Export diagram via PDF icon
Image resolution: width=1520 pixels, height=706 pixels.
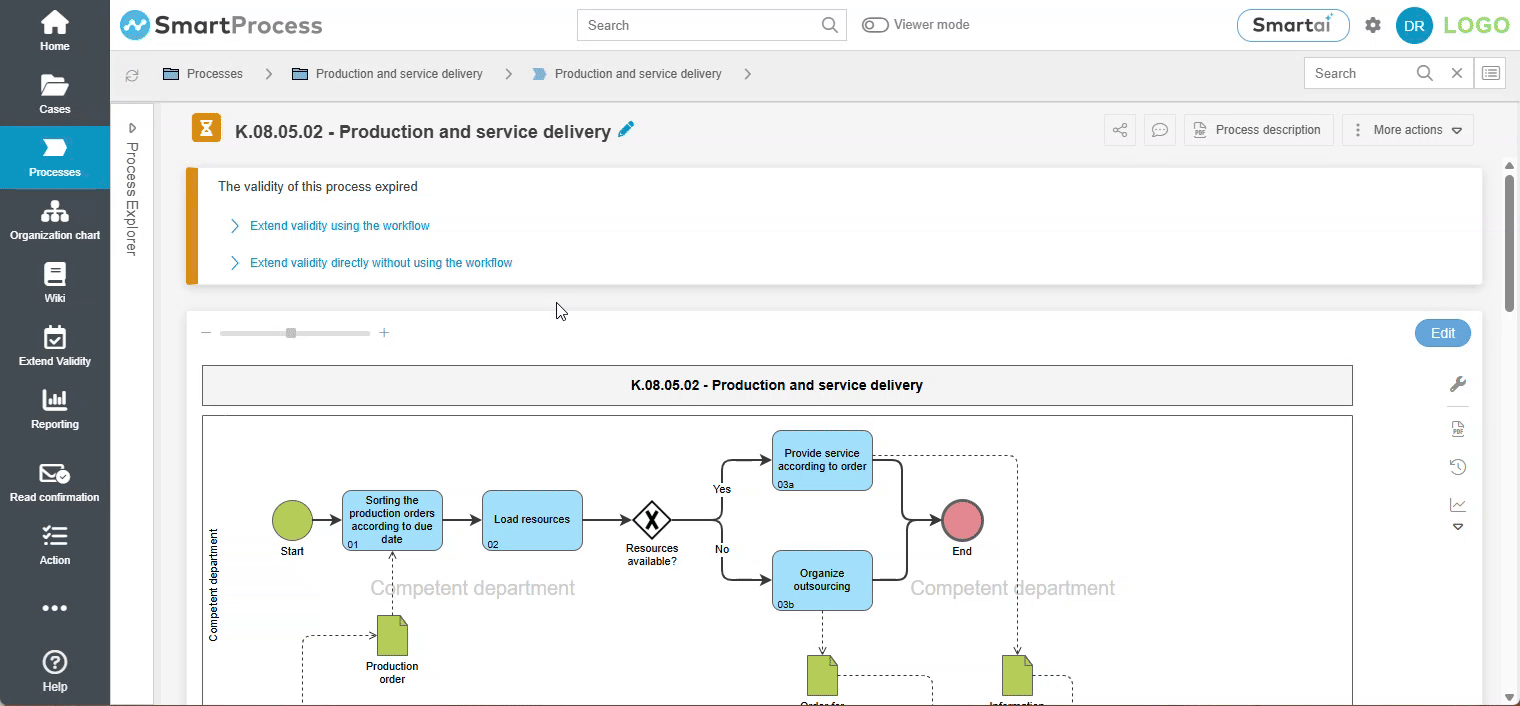coord(1458,429)
